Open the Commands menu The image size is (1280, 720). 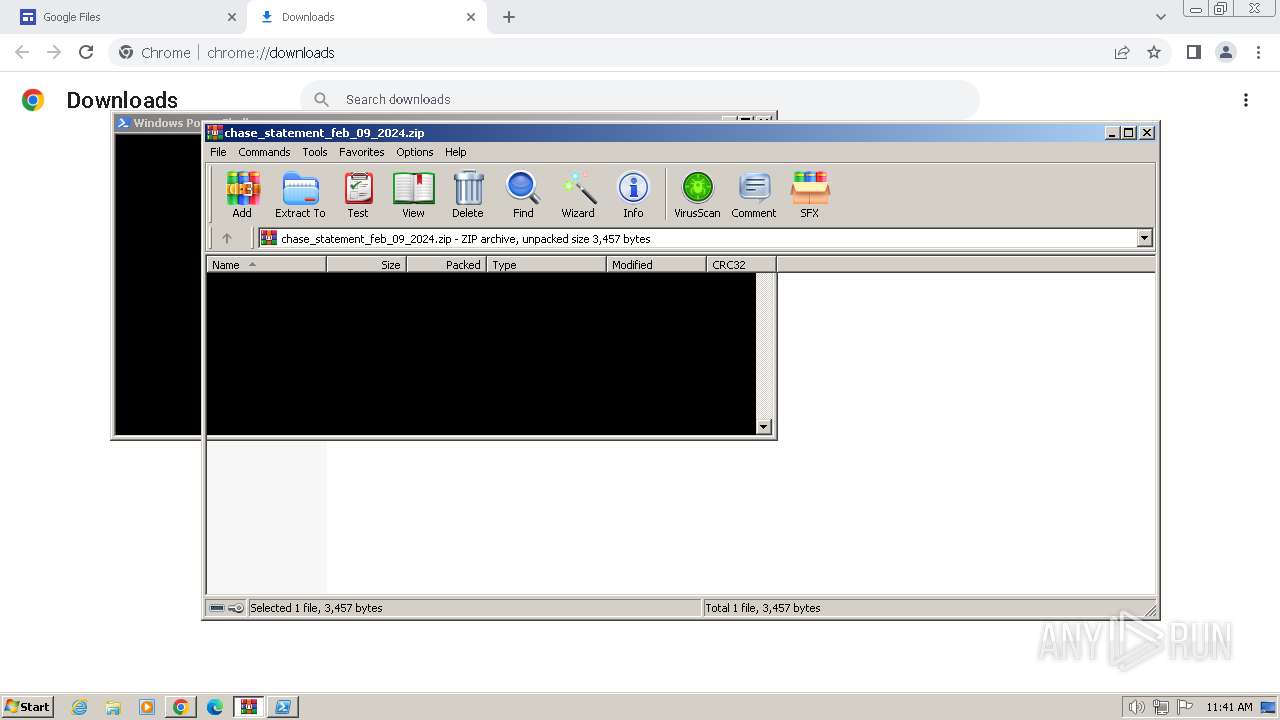[x=264, y=152]
